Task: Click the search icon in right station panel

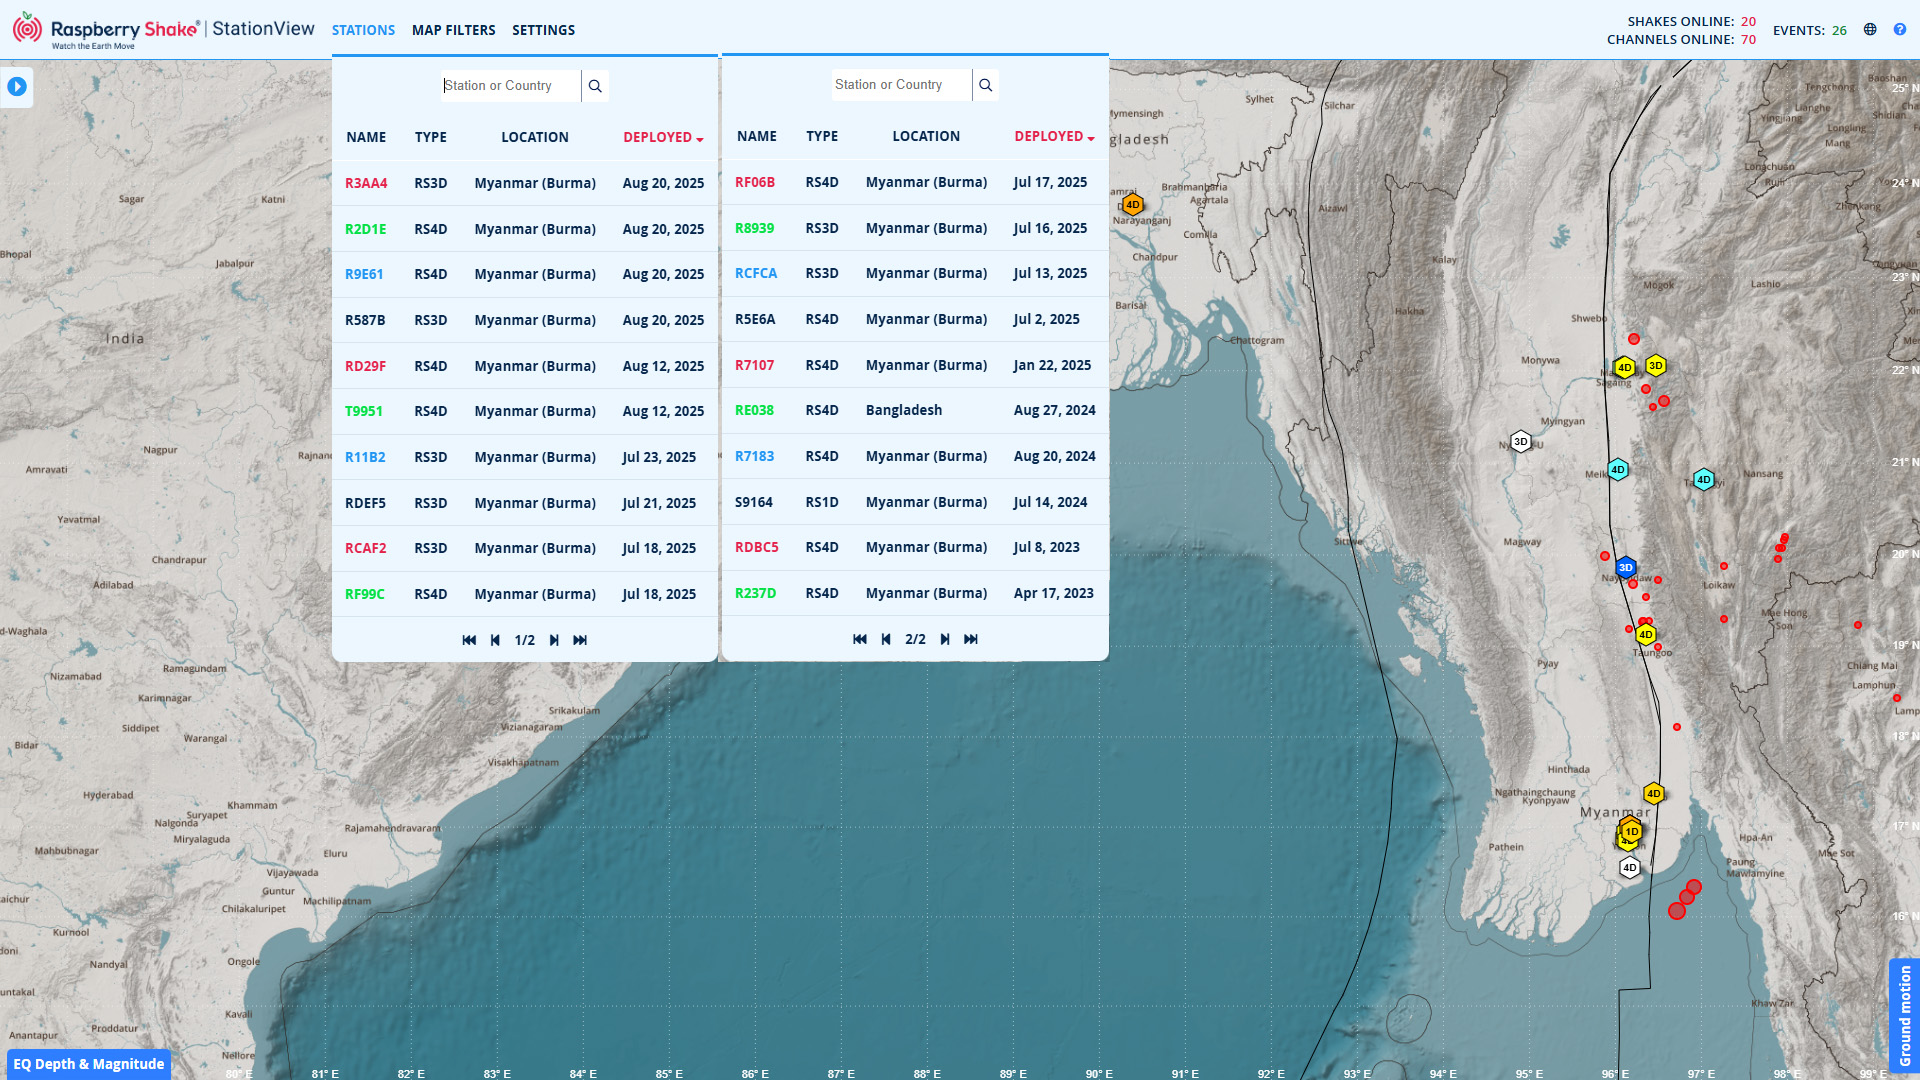Action: pos(985,85)
